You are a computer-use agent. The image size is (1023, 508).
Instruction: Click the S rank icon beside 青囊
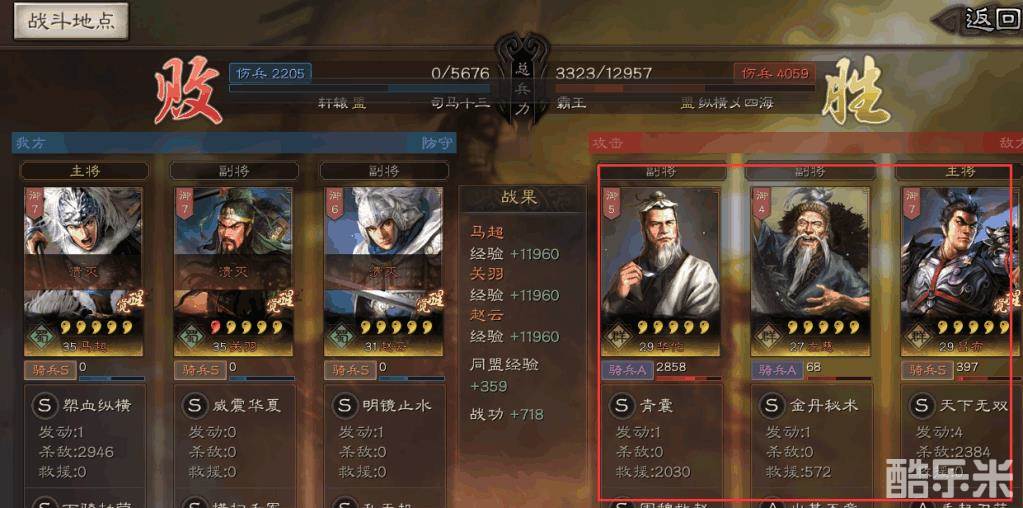coord(622,406)
